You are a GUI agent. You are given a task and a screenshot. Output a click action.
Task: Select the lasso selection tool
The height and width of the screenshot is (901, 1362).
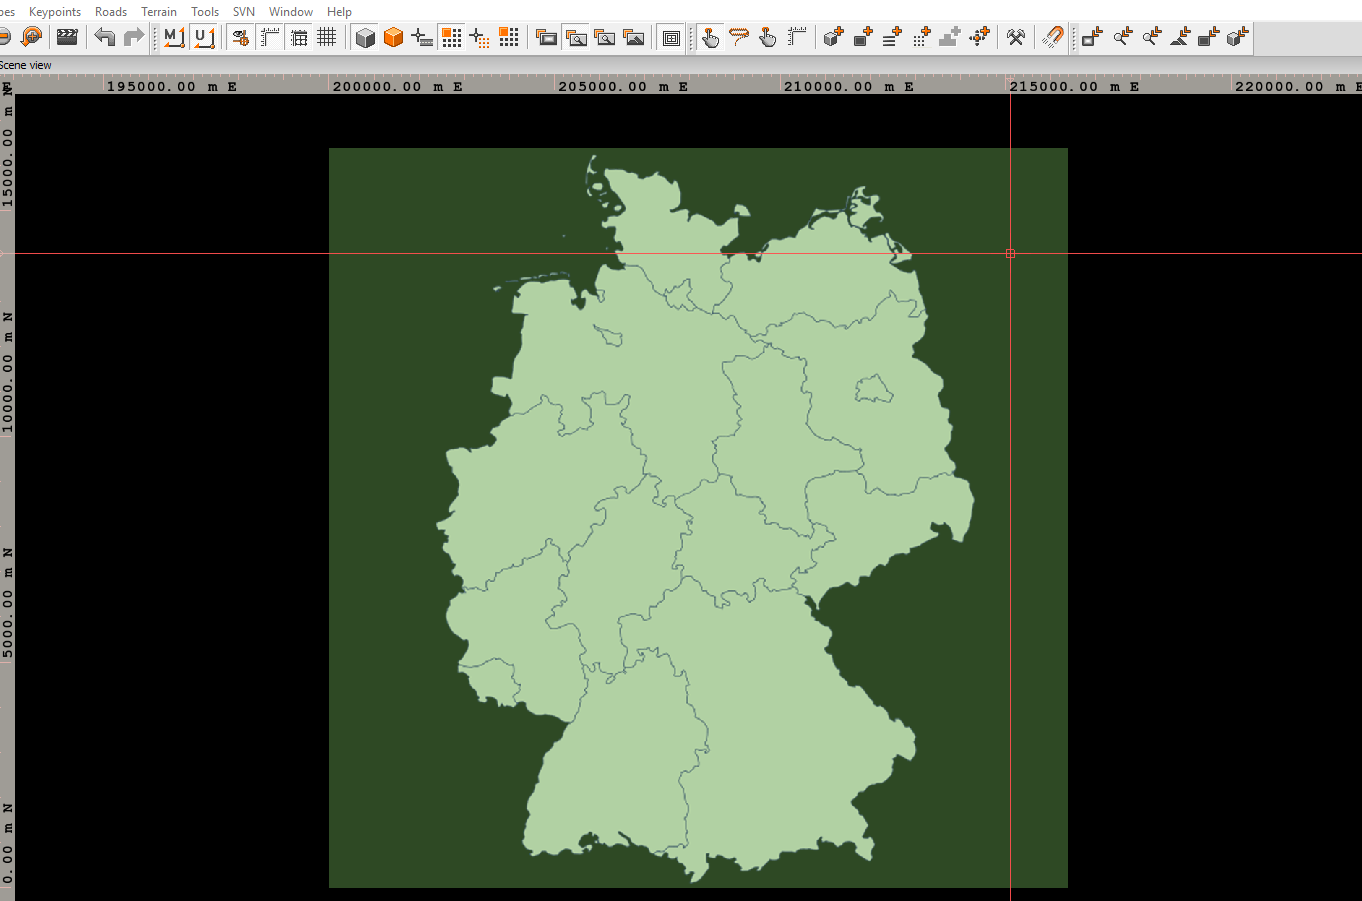point(739,37)
